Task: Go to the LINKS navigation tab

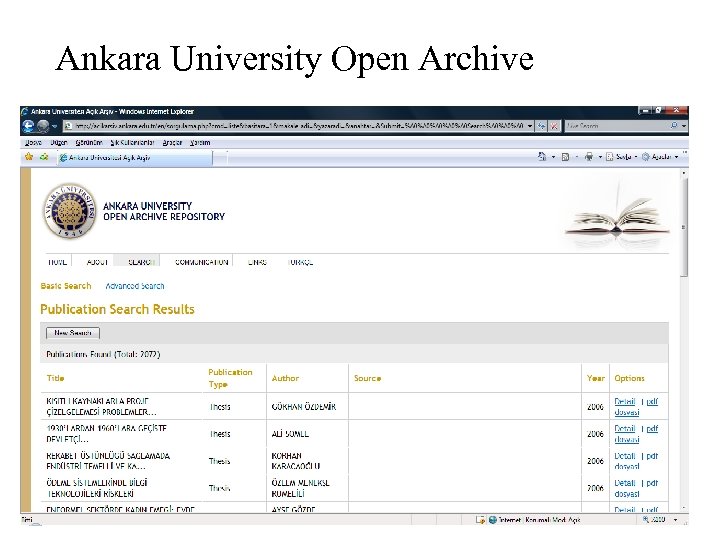Action: [257, 262]
